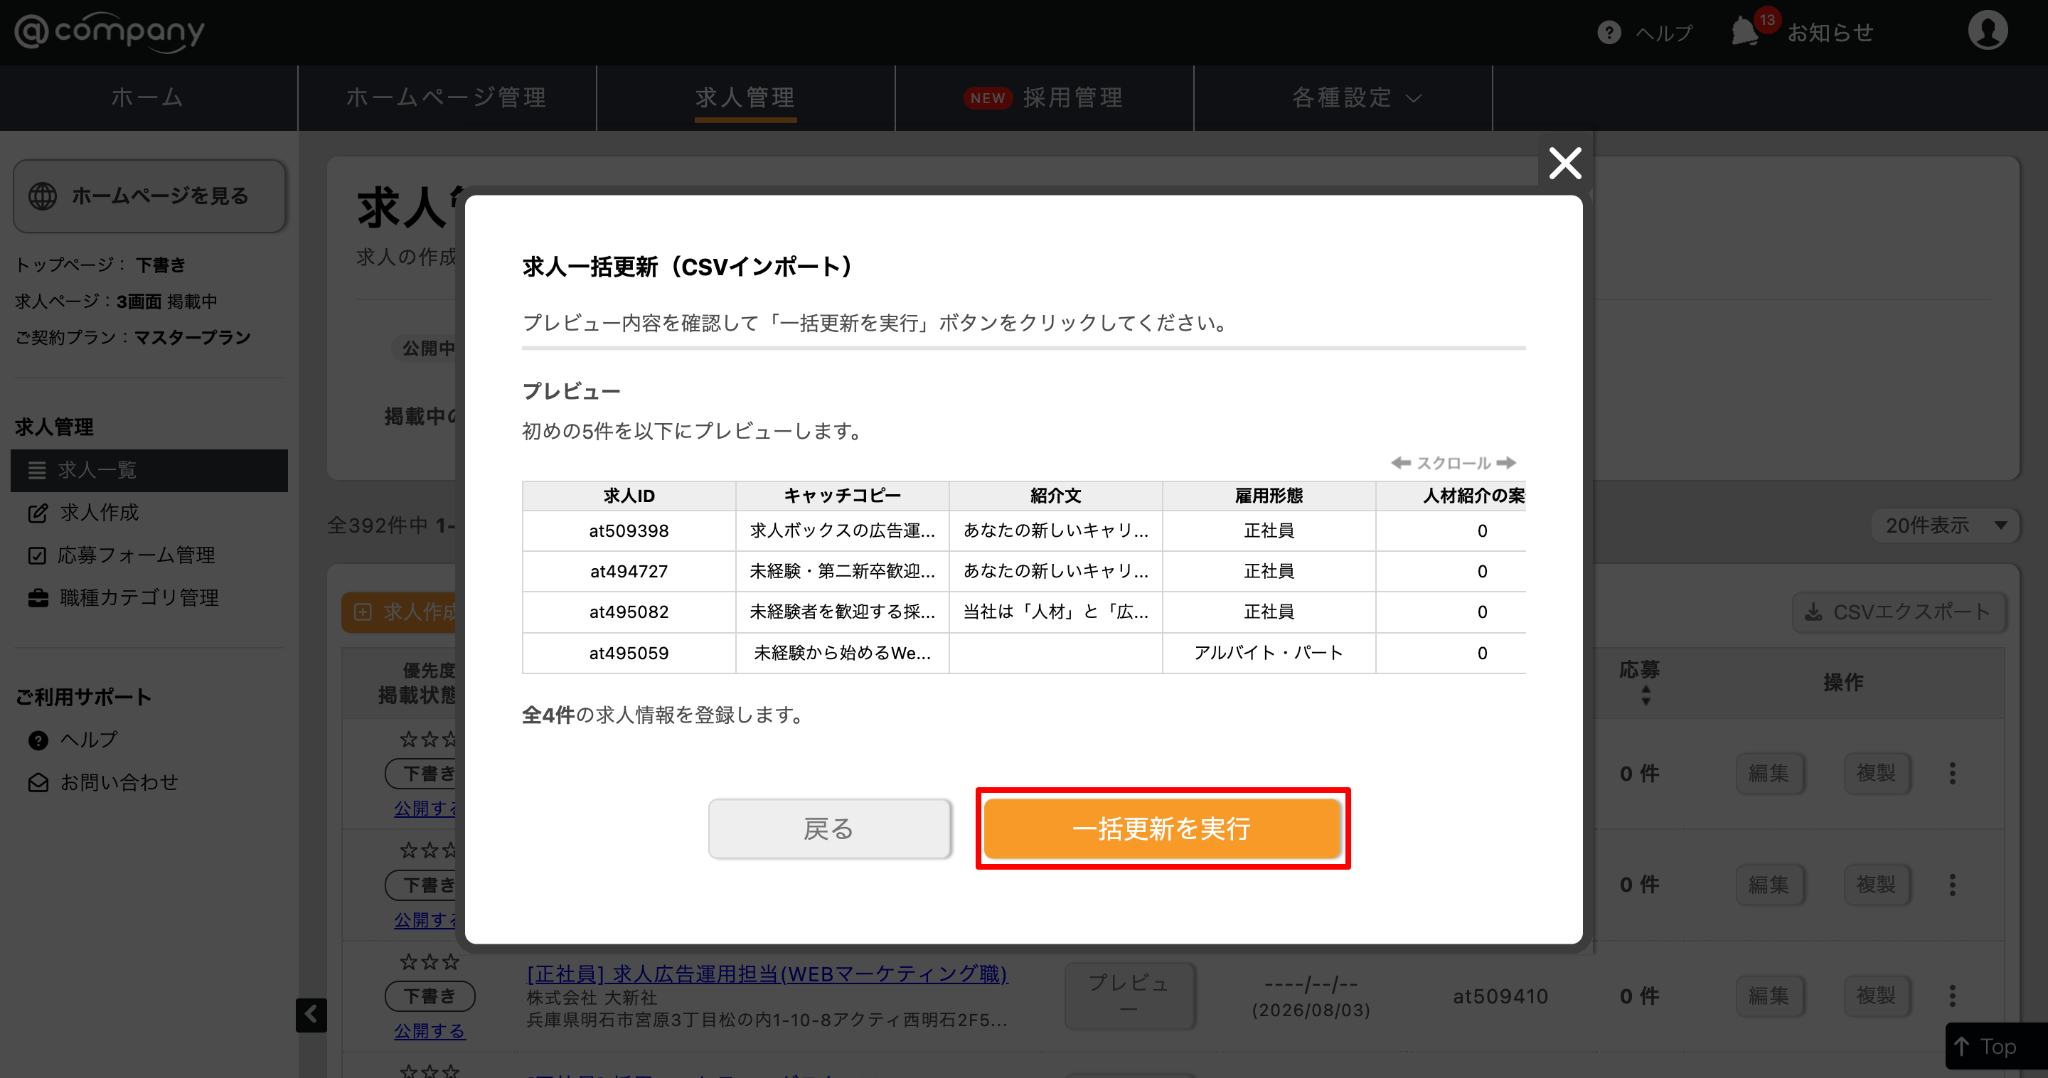Click the checkbox icon beside 応募フォーム管理
This screenshot has width=2048, height=1078.
point(37,556)
